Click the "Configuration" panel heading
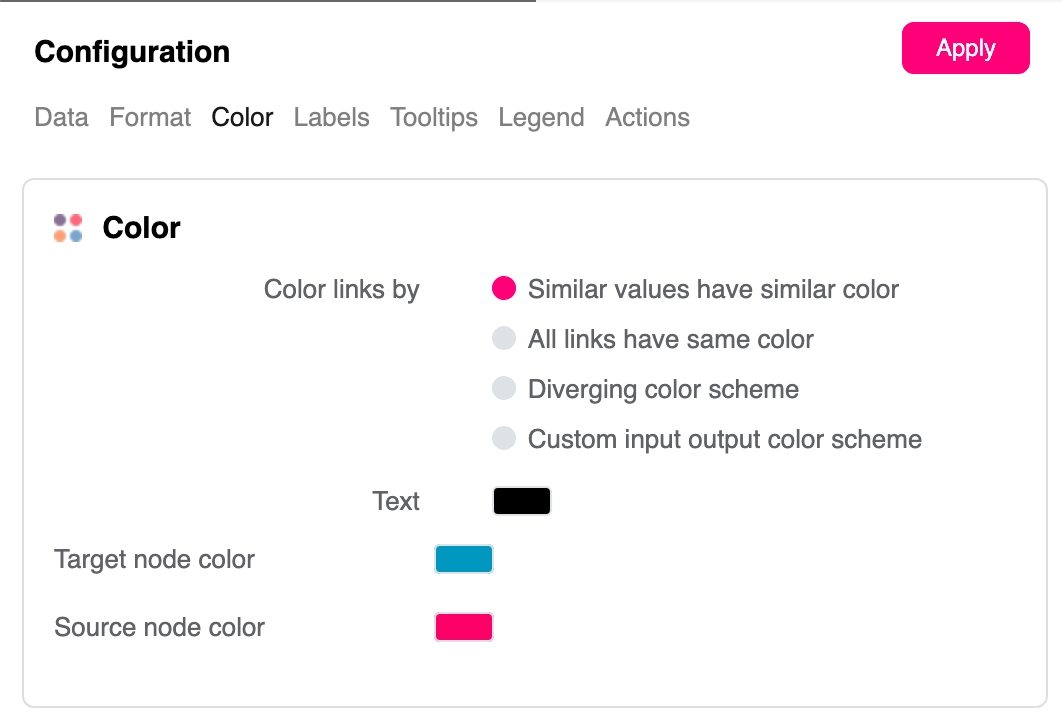This screenshot has width=1062, height=726. click(132, 52)
